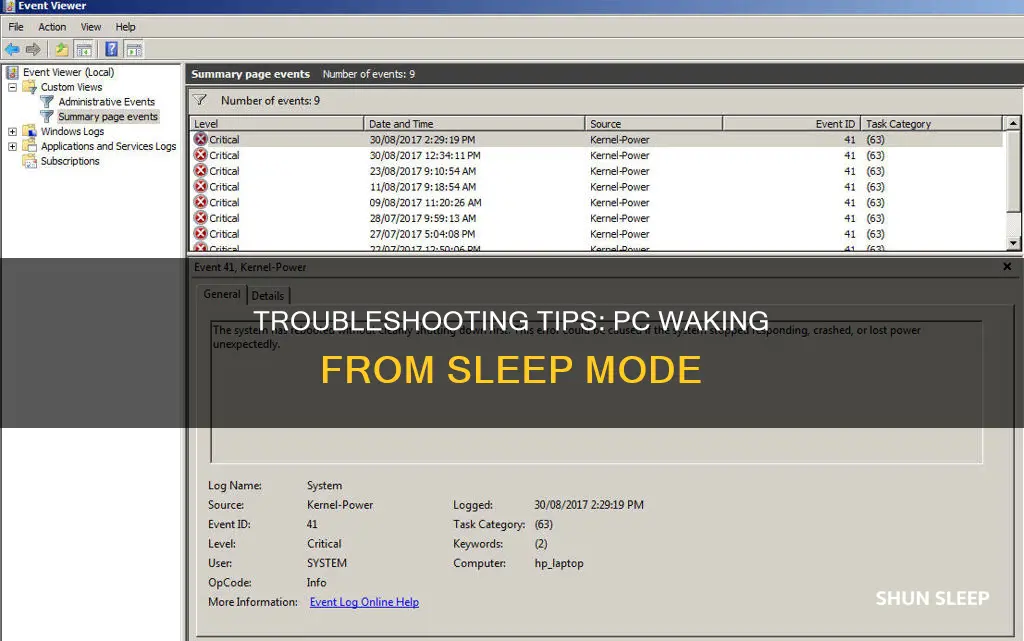
Task: Click the event description text box
Action: click(596, 392)
